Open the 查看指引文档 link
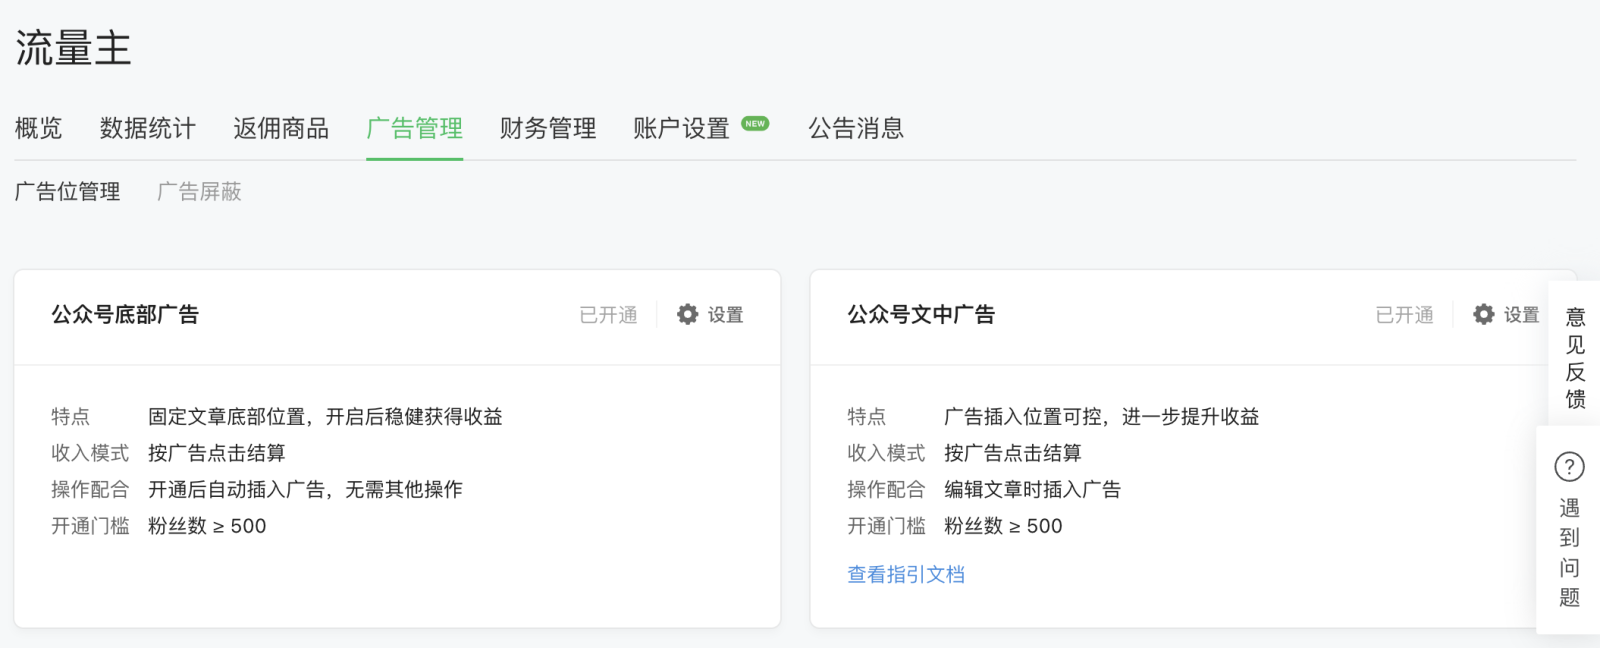This screenshot has width=1600, height=648. (906, 574)
